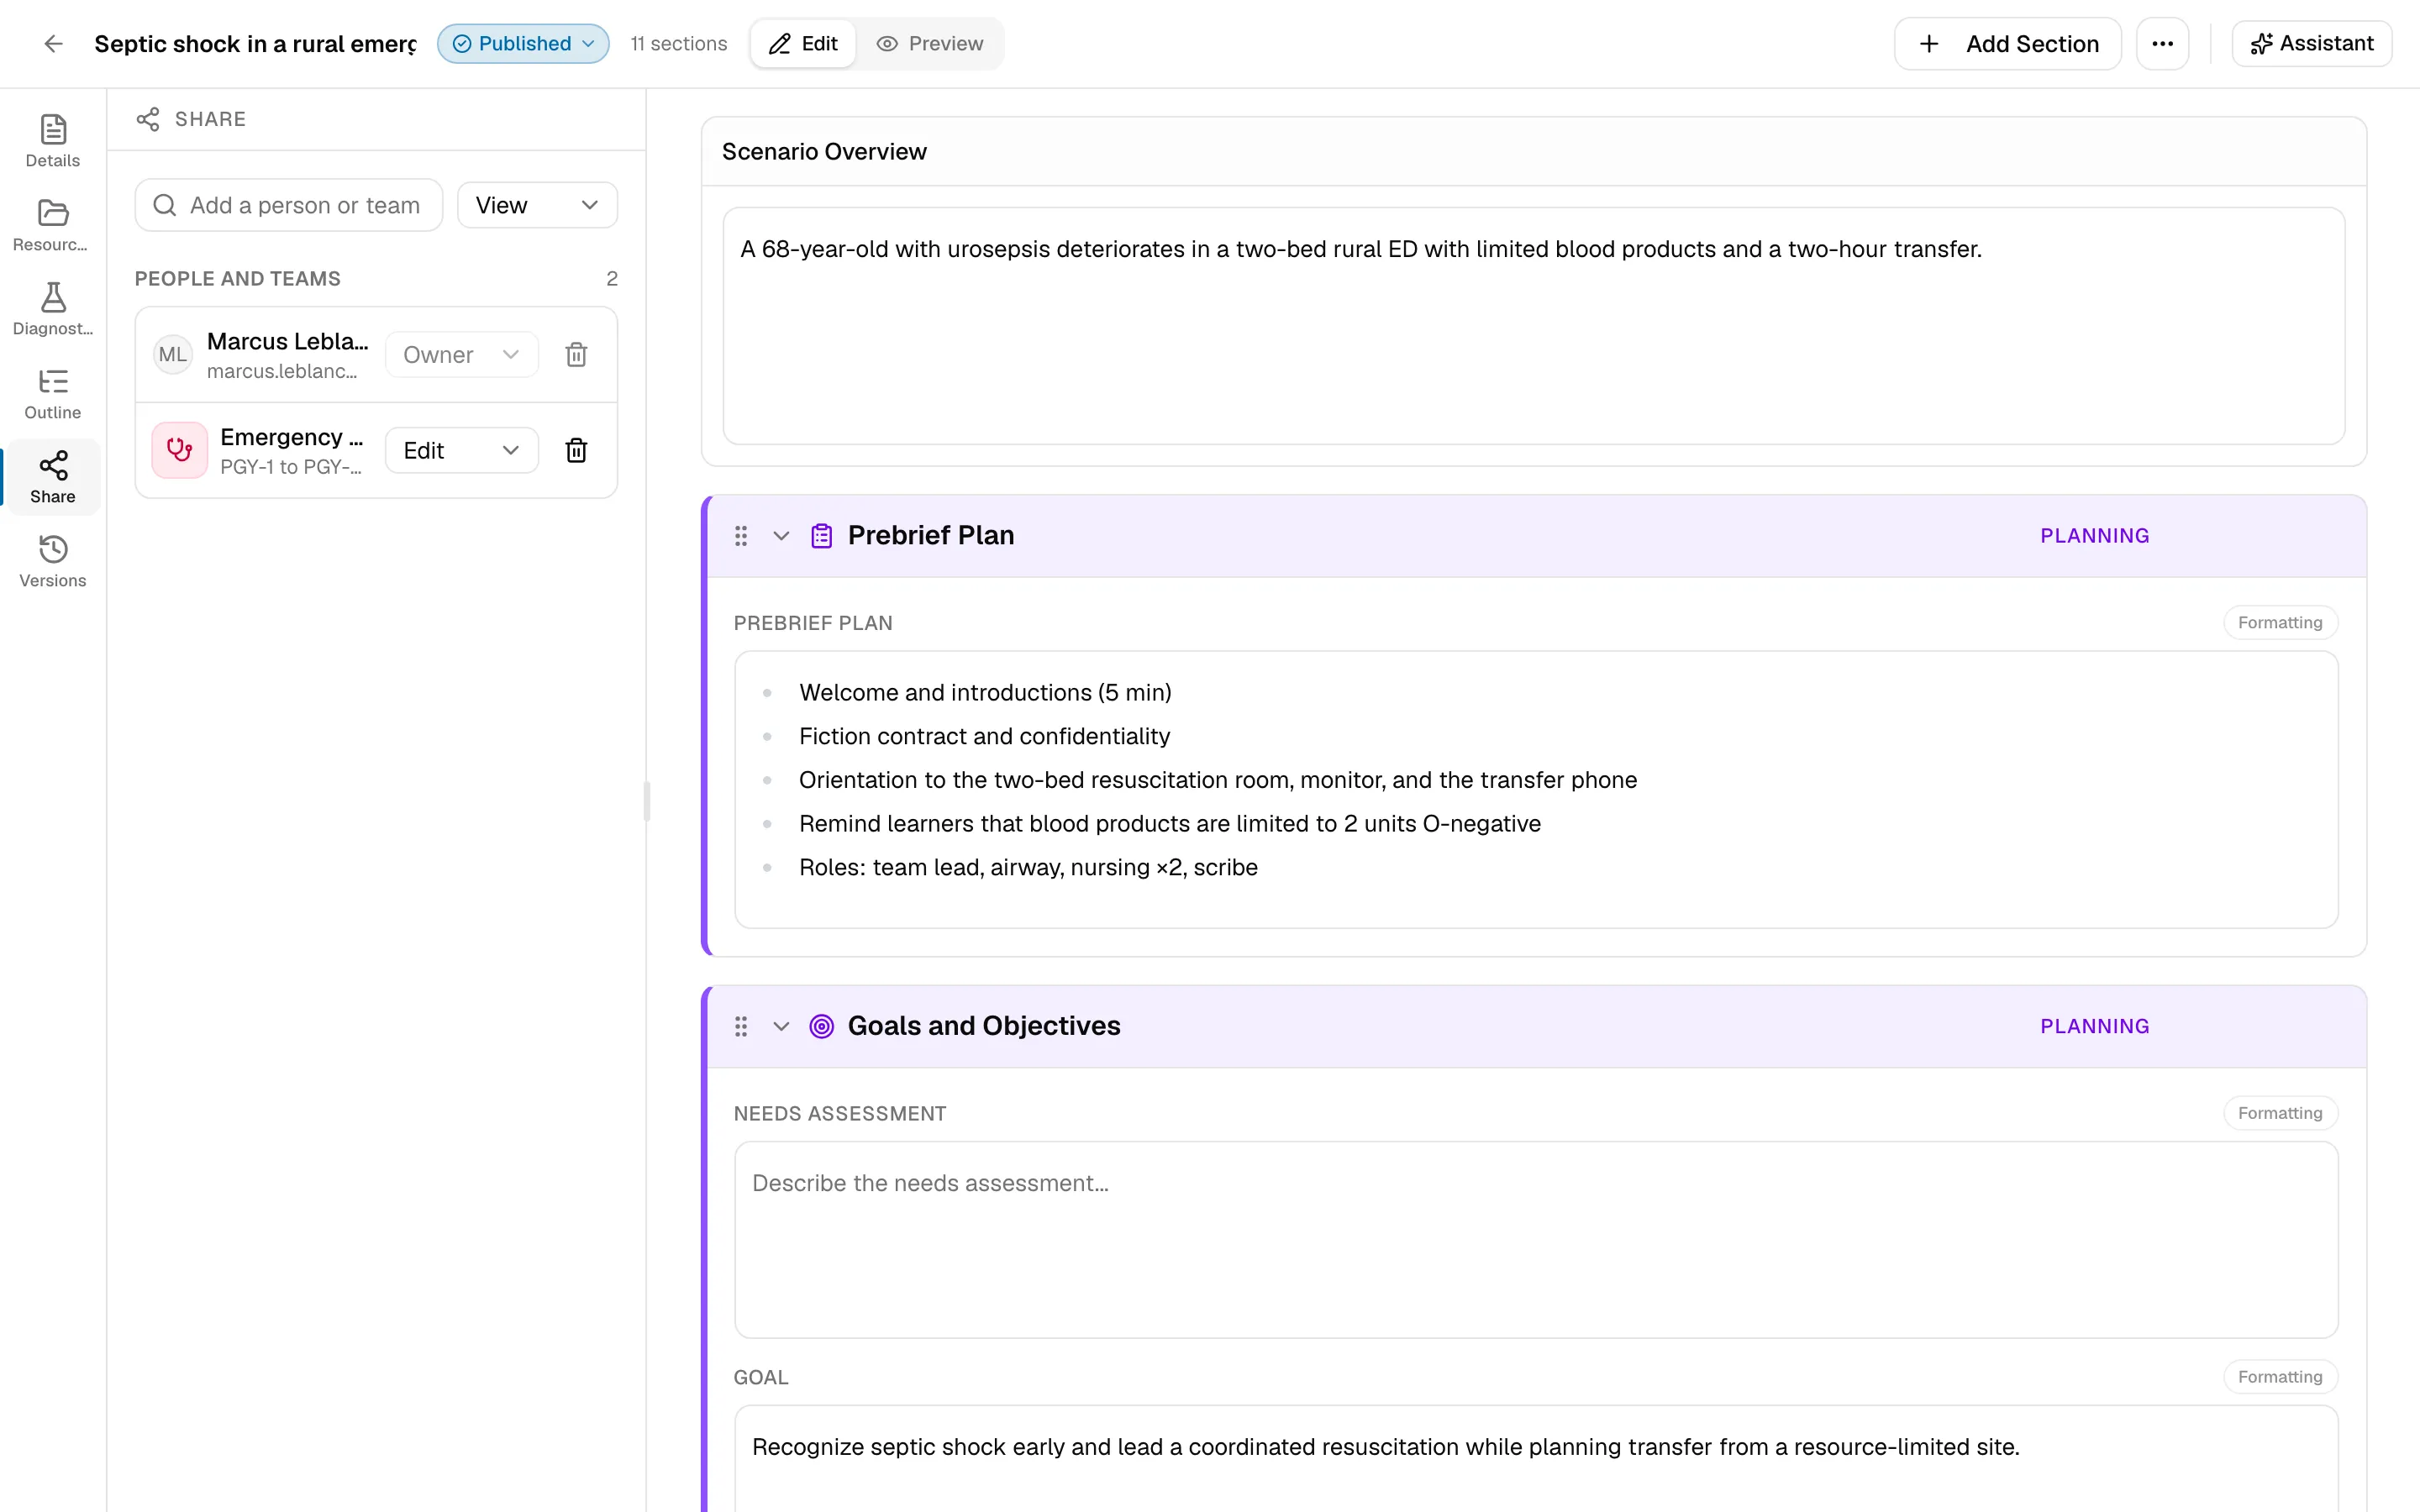Open the Details sidebar panel
2420x1512 pixels.
[x=53, y=140]
